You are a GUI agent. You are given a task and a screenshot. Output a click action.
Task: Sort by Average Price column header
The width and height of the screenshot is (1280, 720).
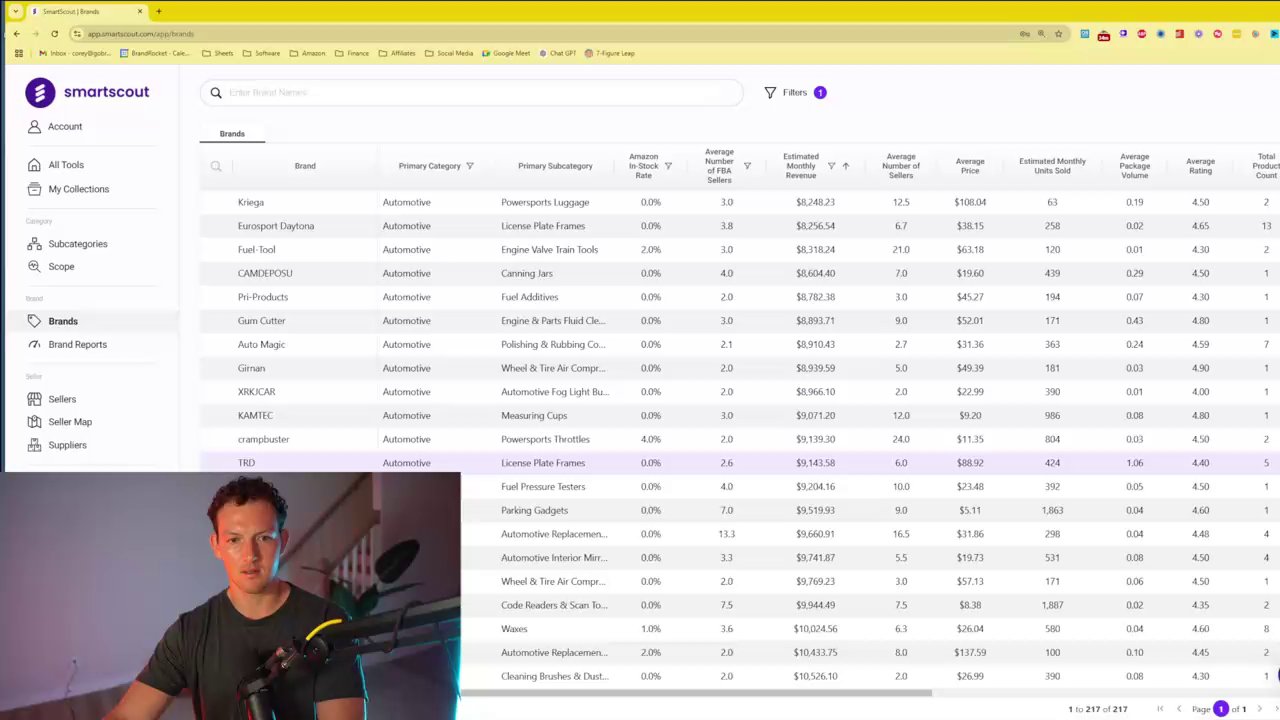tap(970, 166)
